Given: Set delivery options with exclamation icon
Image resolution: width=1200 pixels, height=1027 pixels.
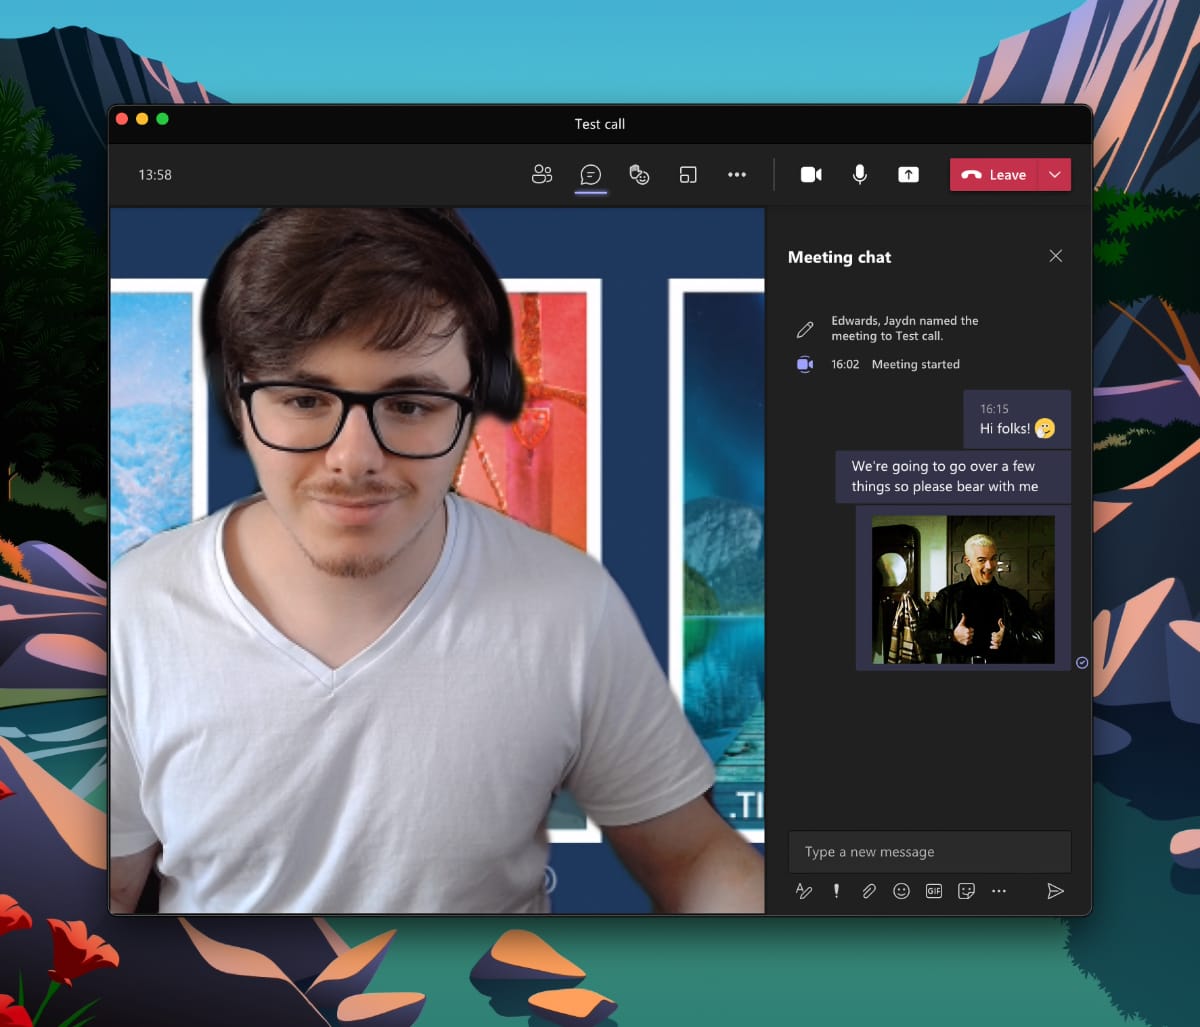Looking at the screenshot, I should click(x=836, y=891).
